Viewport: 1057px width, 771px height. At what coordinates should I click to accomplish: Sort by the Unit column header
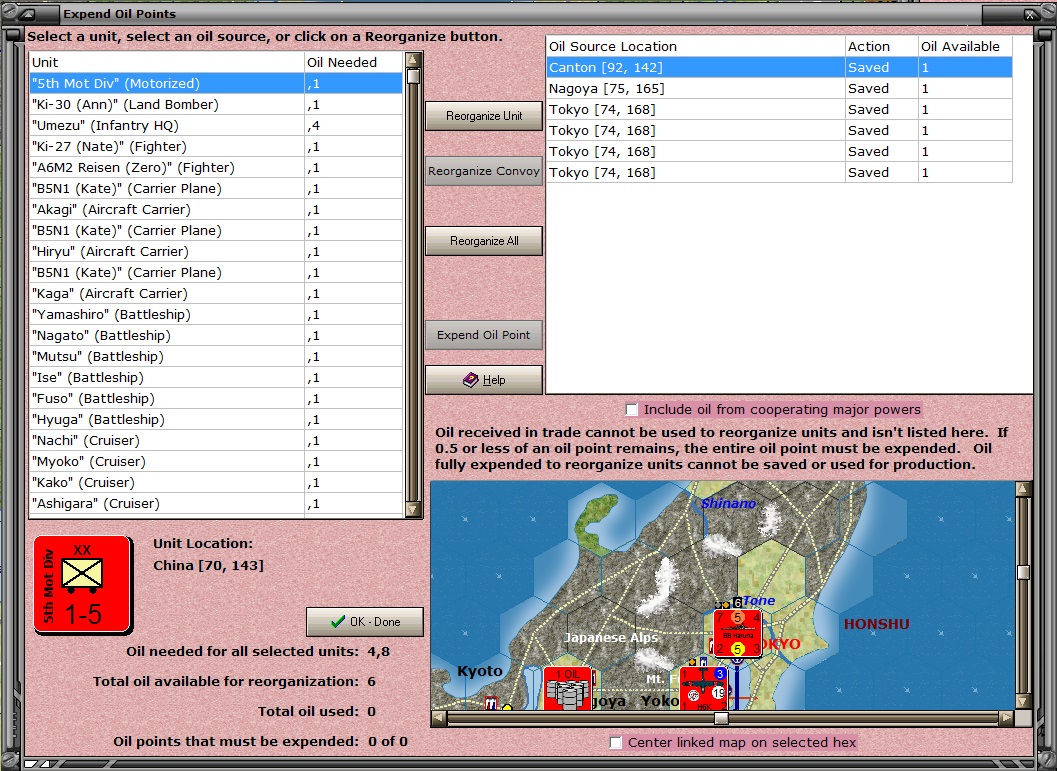pos(167,63)
